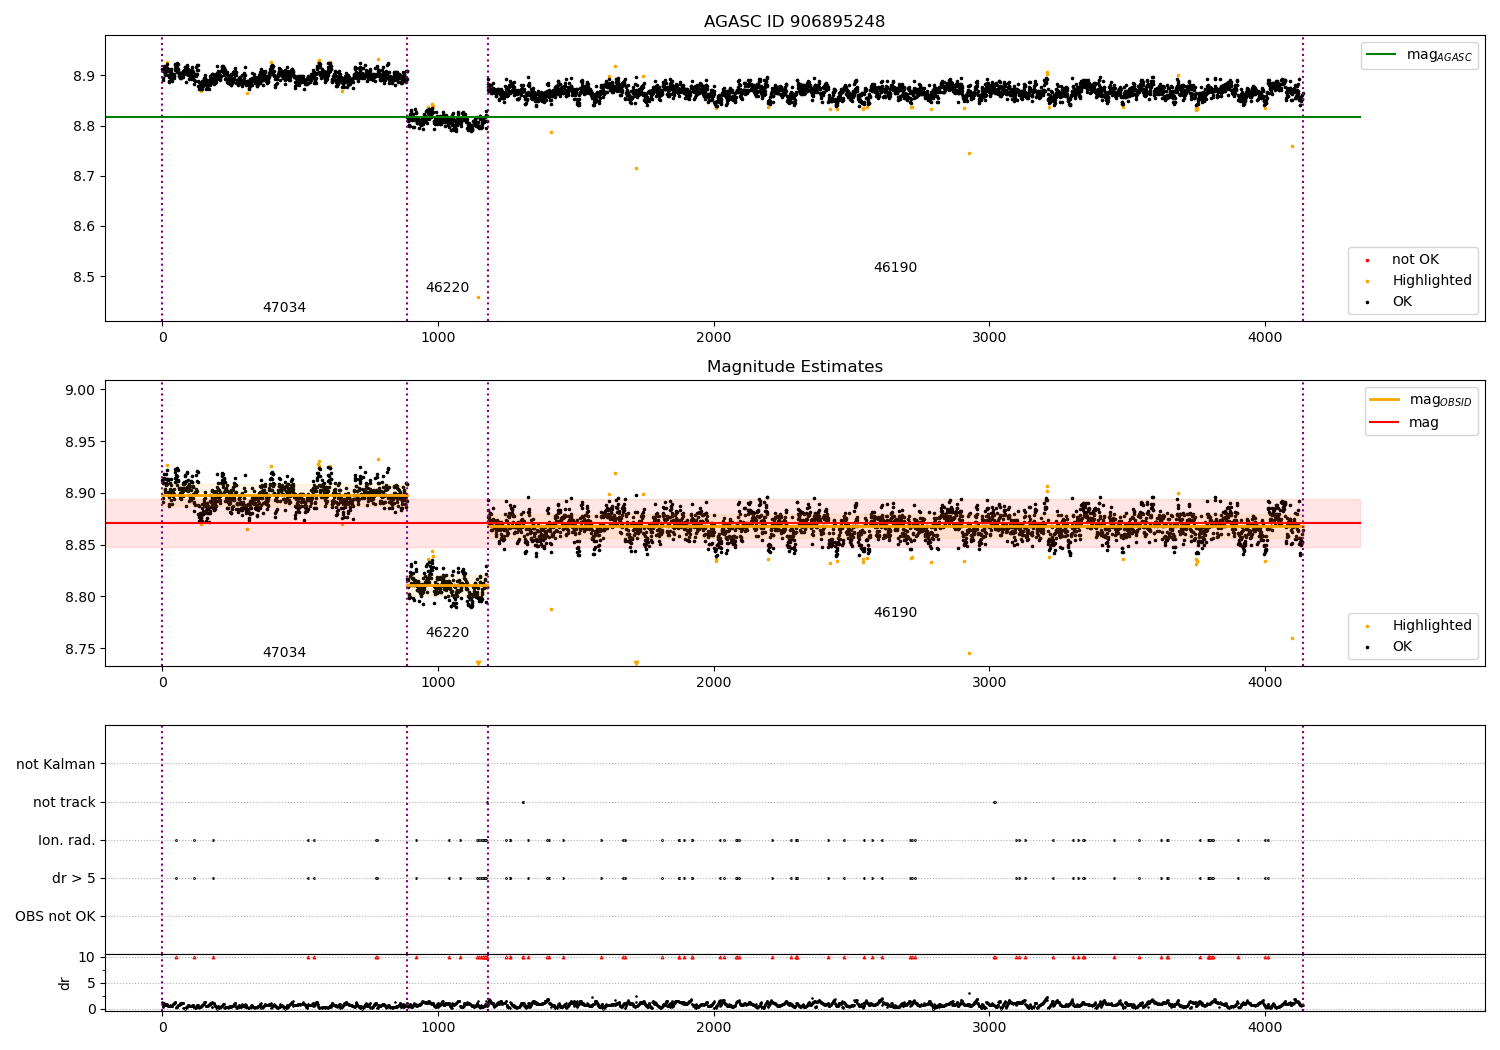Click x-axis tick 3000 under Magnitude Estimates plot
Viewport: 1500px width, 1050px height.
click(x=989, y=683)
